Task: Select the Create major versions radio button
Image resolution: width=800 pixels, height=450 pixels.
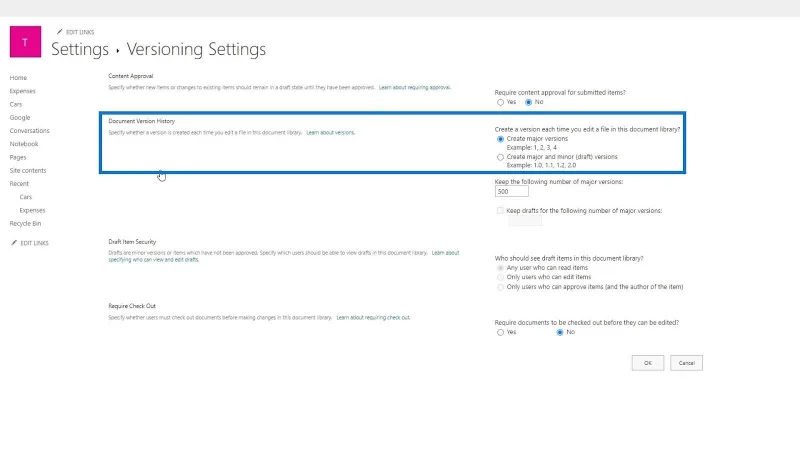Action: pos(500,139)
